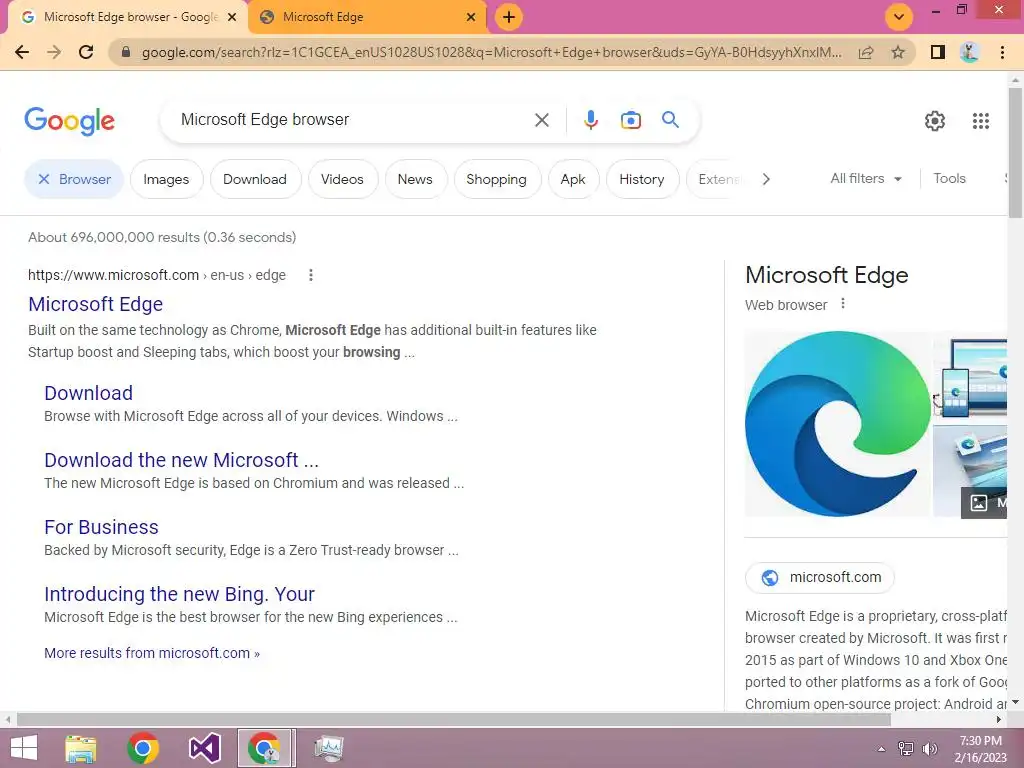Close the Microsoft Edge browser Google tab
This screenshot has width=1024, height=768.
[232, 18]
